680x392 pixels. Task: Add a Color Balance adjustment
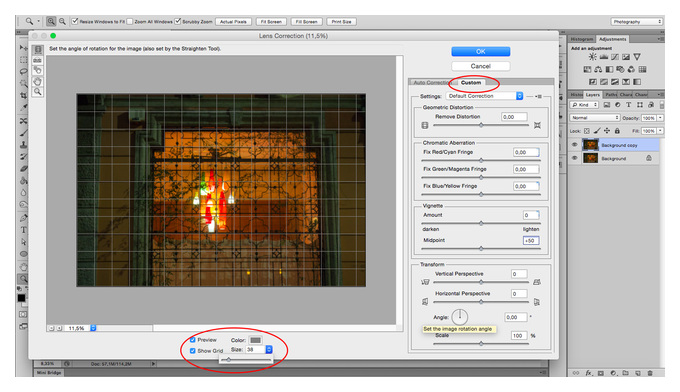[x=598, y=69]
